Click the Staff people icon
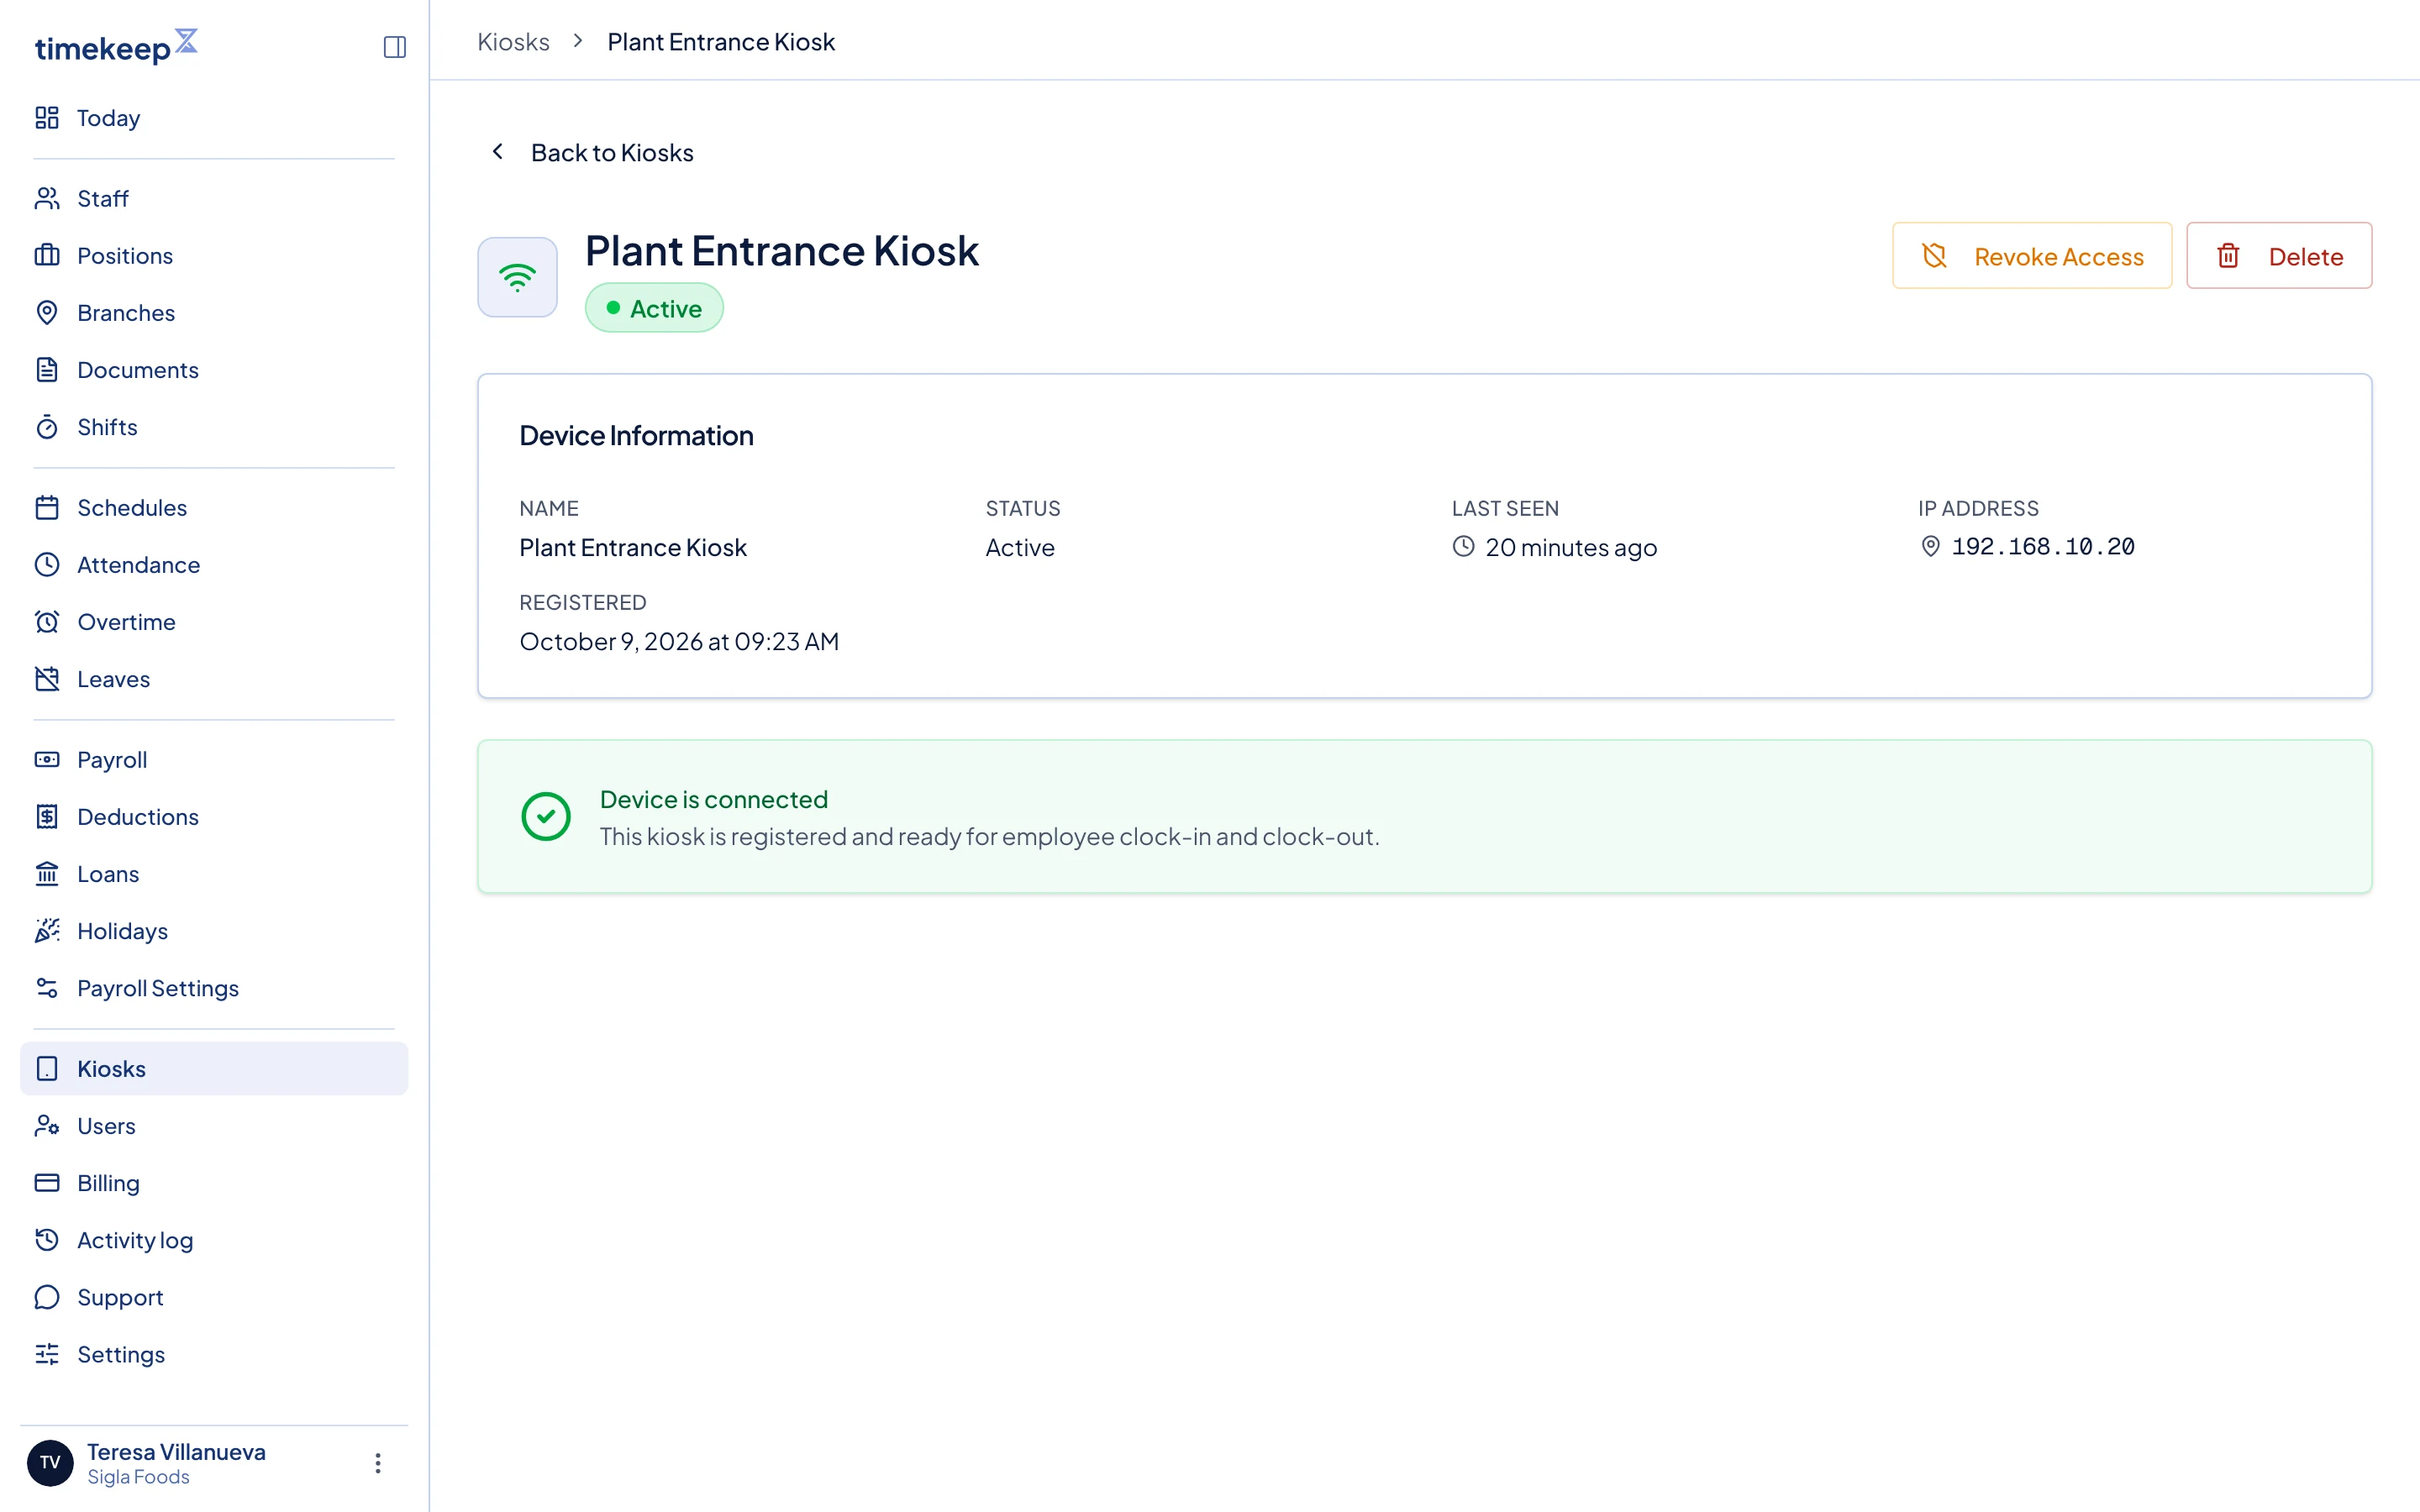Viewport: 2420px width, 1512px height. 47,198
